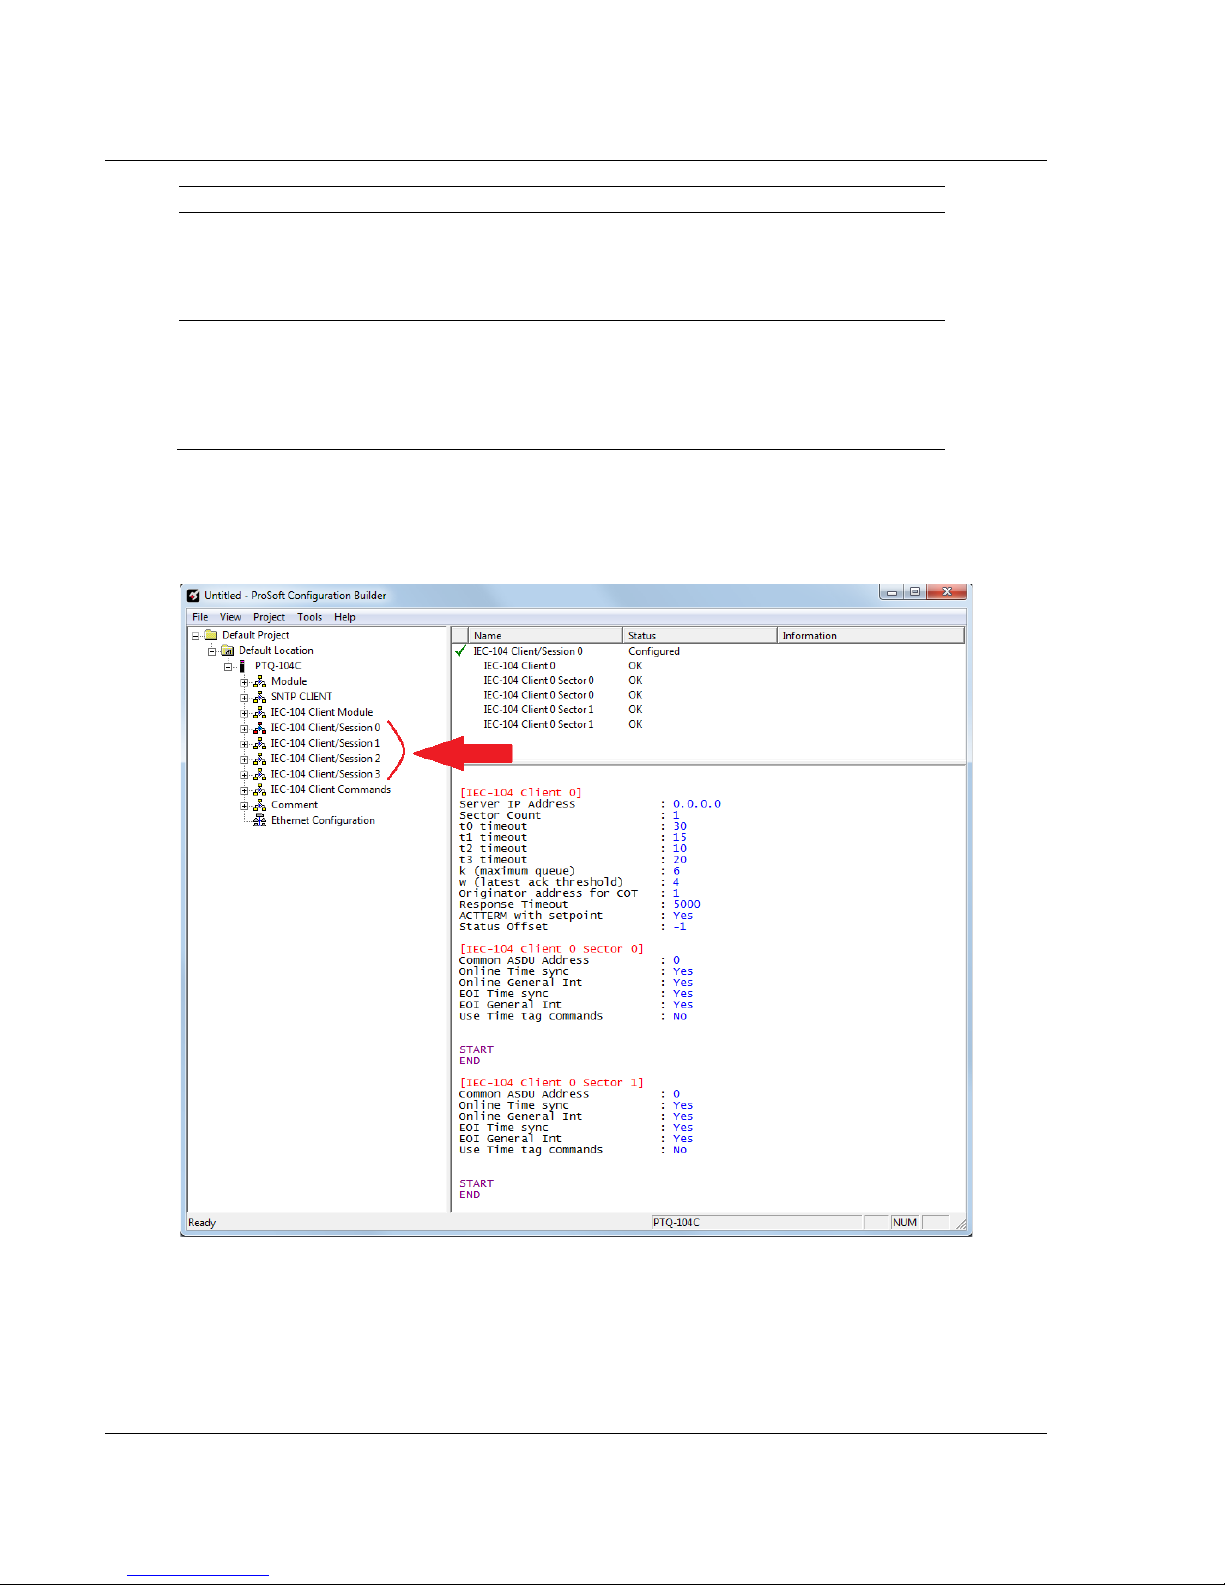
Task: Click [IEC-104 Client 0 Sector 0] heading
Action: tap(551, 949)
